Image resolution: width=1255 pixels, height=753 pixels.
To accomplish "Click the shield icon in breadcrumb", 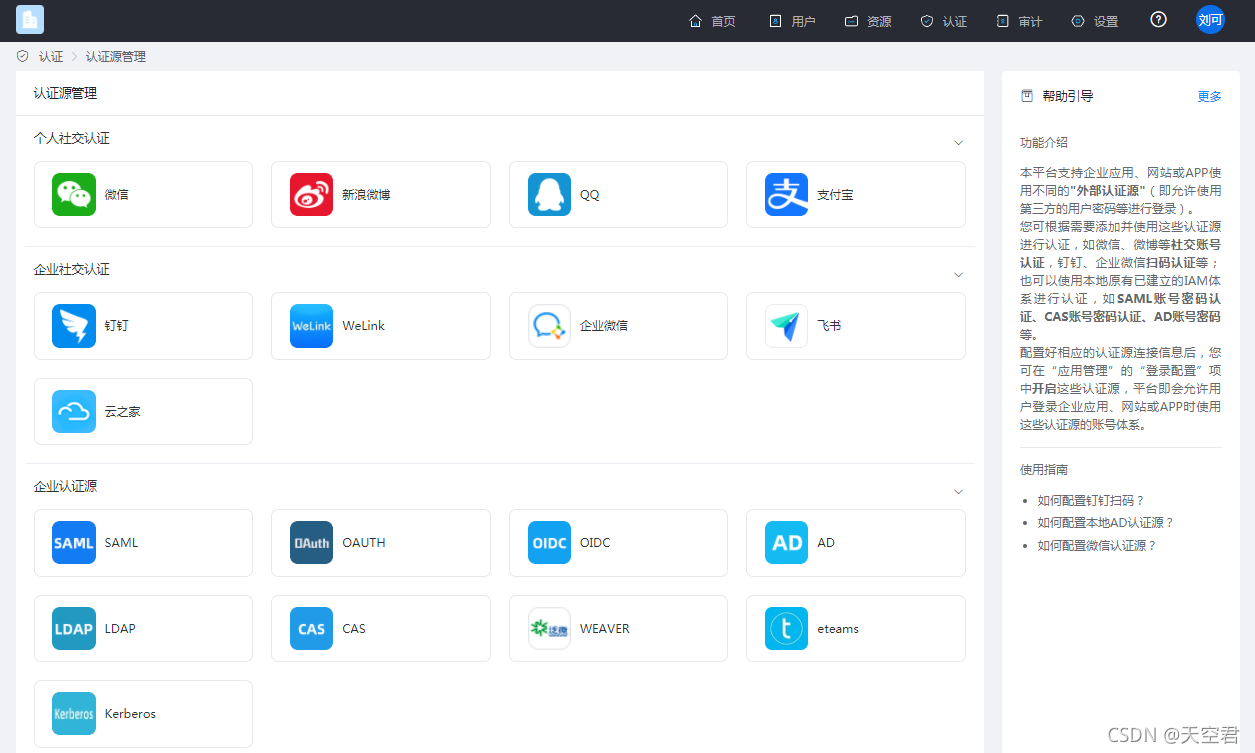I will (x=23, y=57).
